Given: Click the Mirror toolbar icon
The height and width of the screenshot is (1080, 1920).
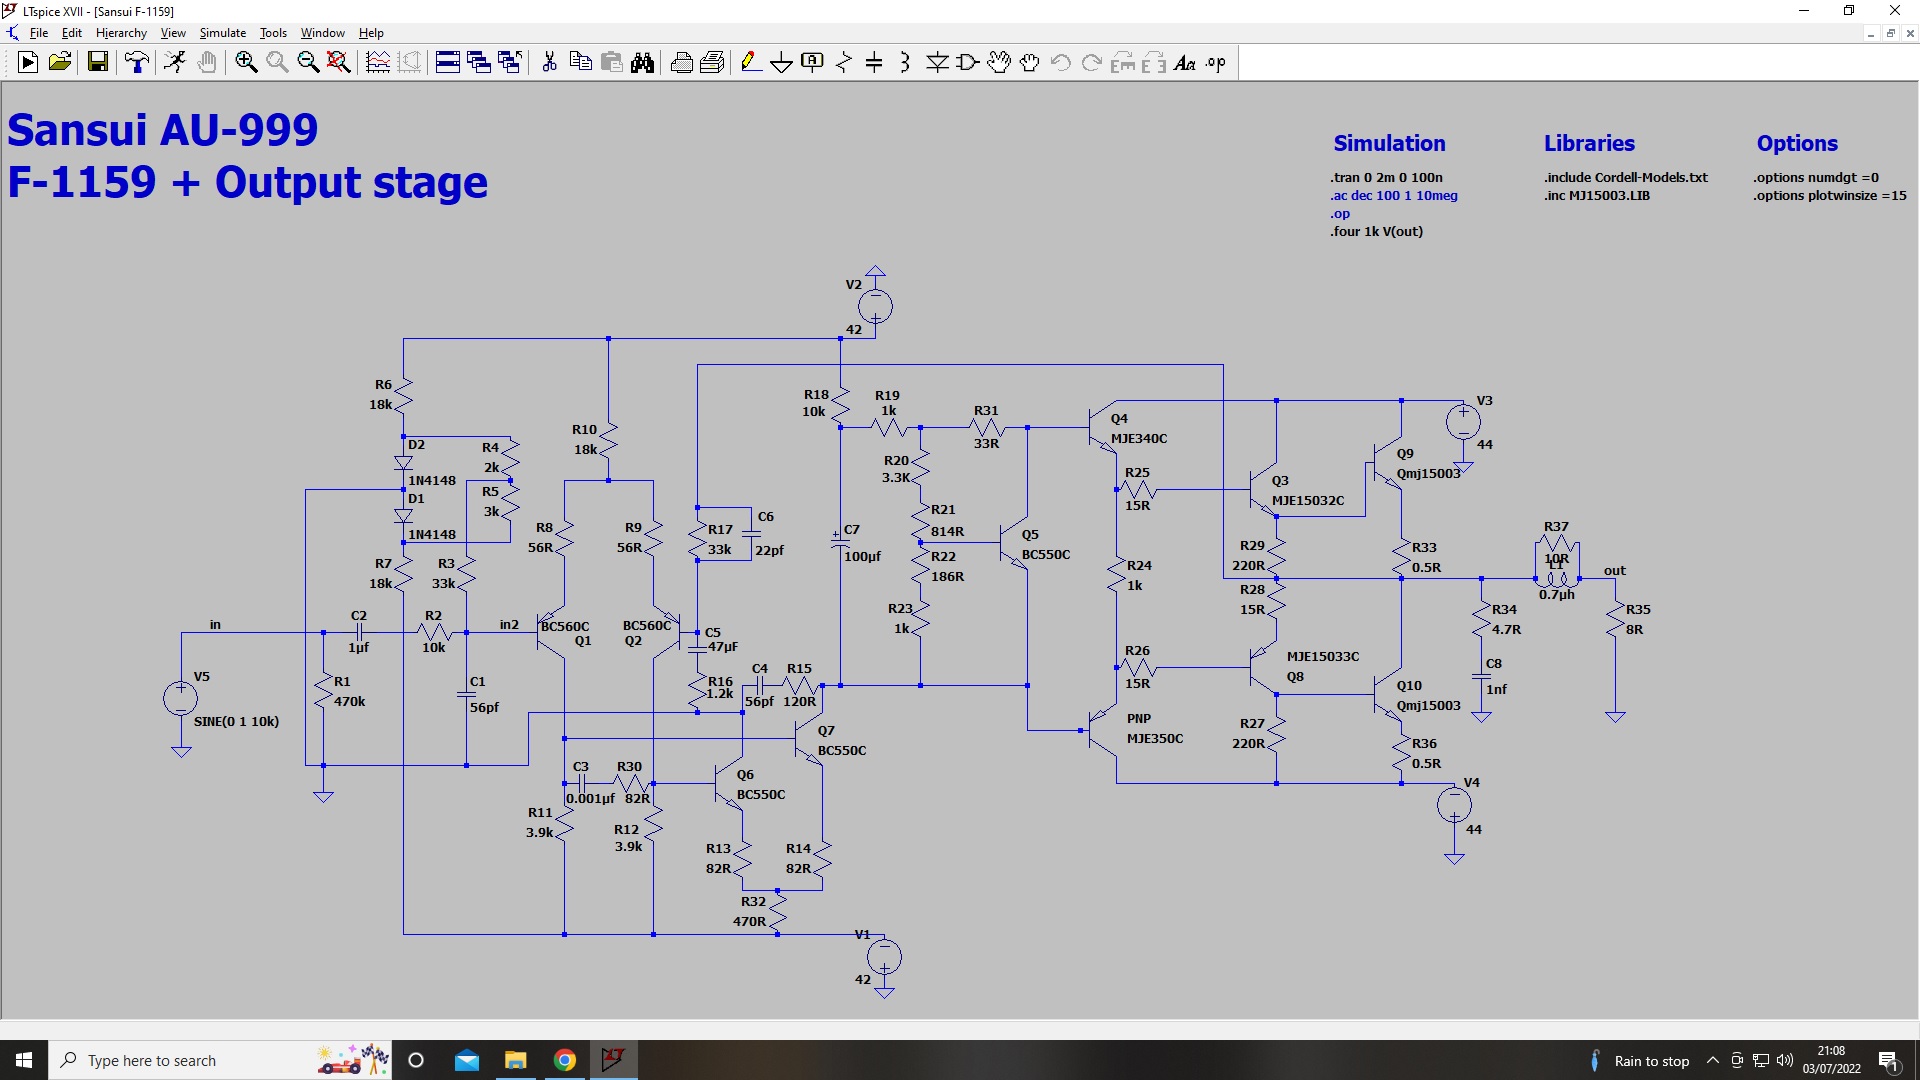Looking at the screenshot, I should coord(1154,63).
